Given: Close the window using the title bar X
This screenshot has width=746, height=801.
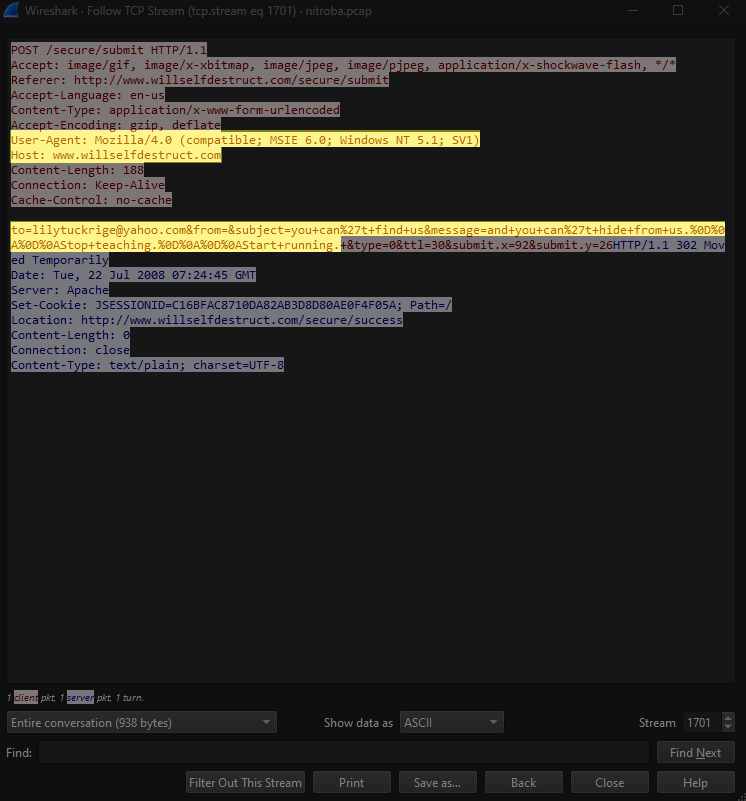Looking at the screenshot, I should [x=724, y=10].
